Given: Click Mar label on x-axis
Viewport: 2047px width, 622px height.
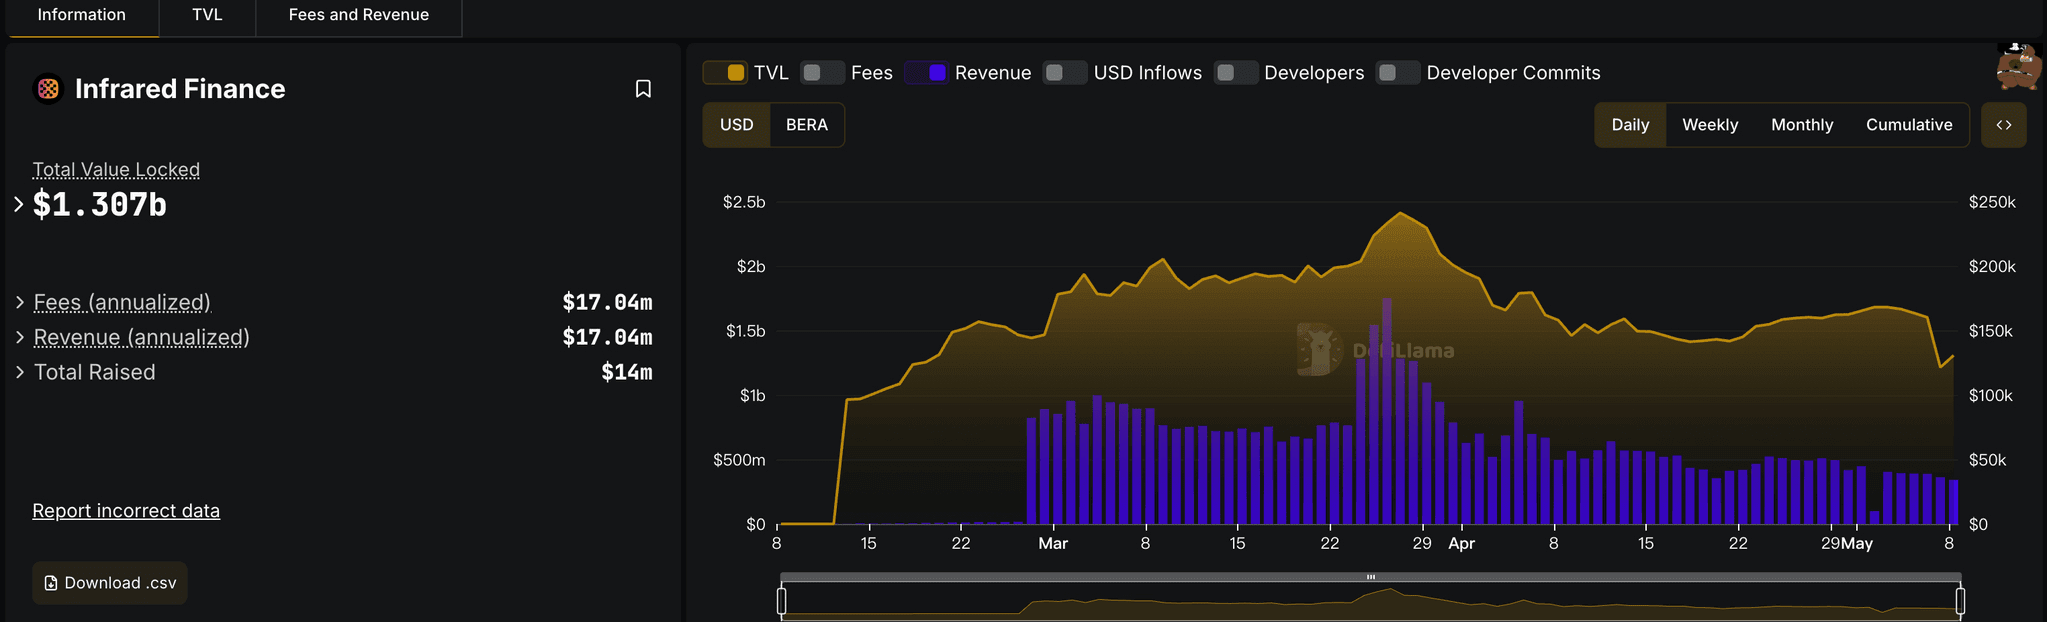Looking at the screenshot, I should pyautogui.click(x=1053, y=544).
